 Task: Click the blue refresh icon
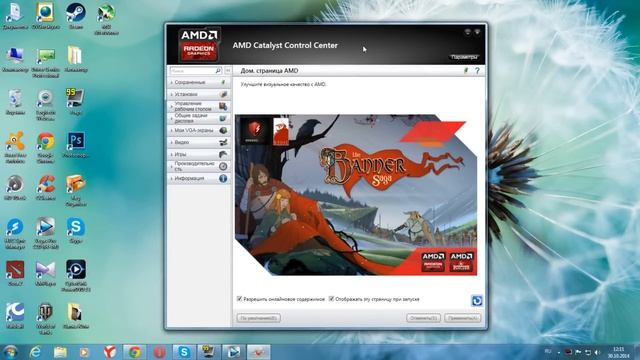(x=477, y=301)
